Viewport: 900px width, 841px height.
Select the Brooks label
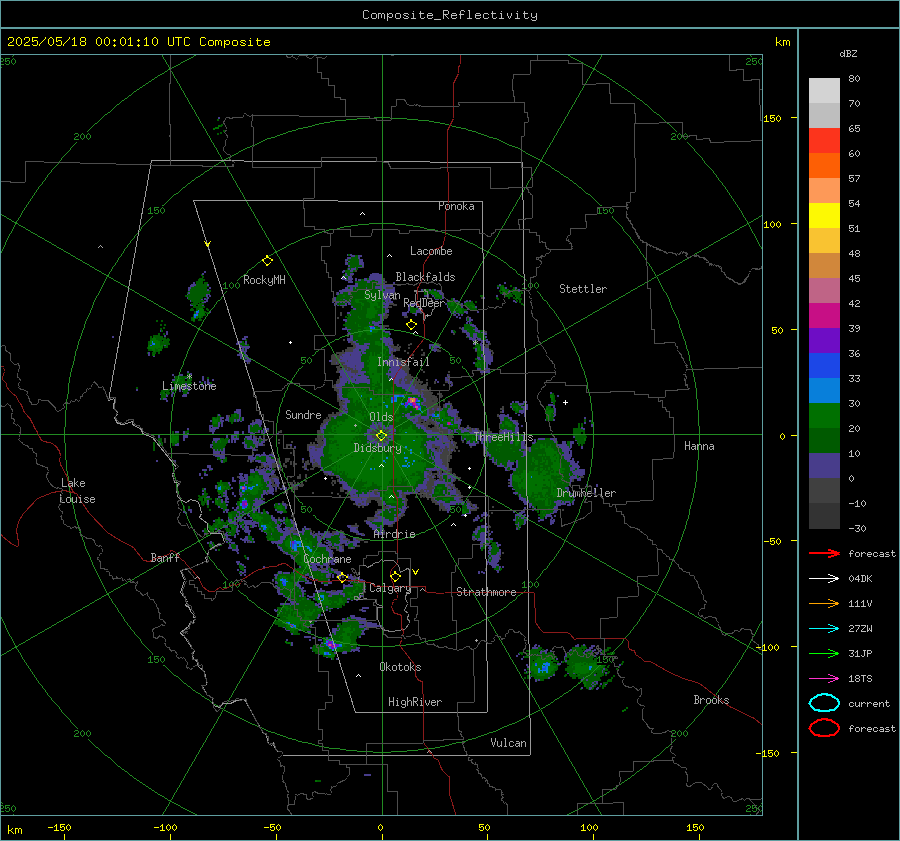[711, 700]
